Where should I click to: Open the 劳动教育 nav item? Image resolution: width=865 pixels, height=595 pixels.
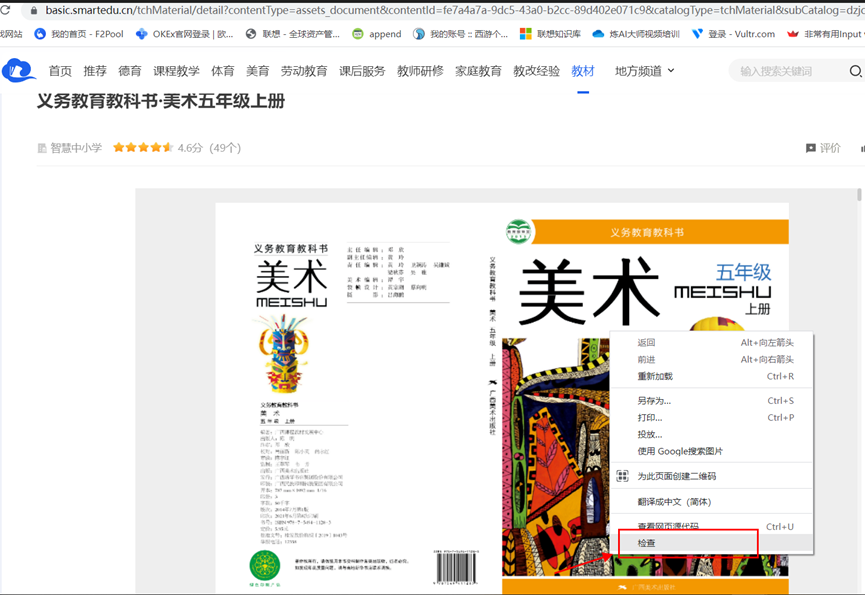(x=304, y=71)
